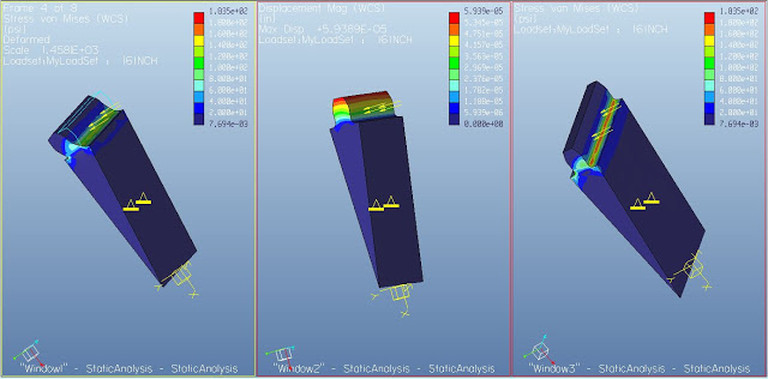The width and height of the screenshot is (768, 379).
Task: Click the red swatch in Window1 legend
Action: point(199,18)
